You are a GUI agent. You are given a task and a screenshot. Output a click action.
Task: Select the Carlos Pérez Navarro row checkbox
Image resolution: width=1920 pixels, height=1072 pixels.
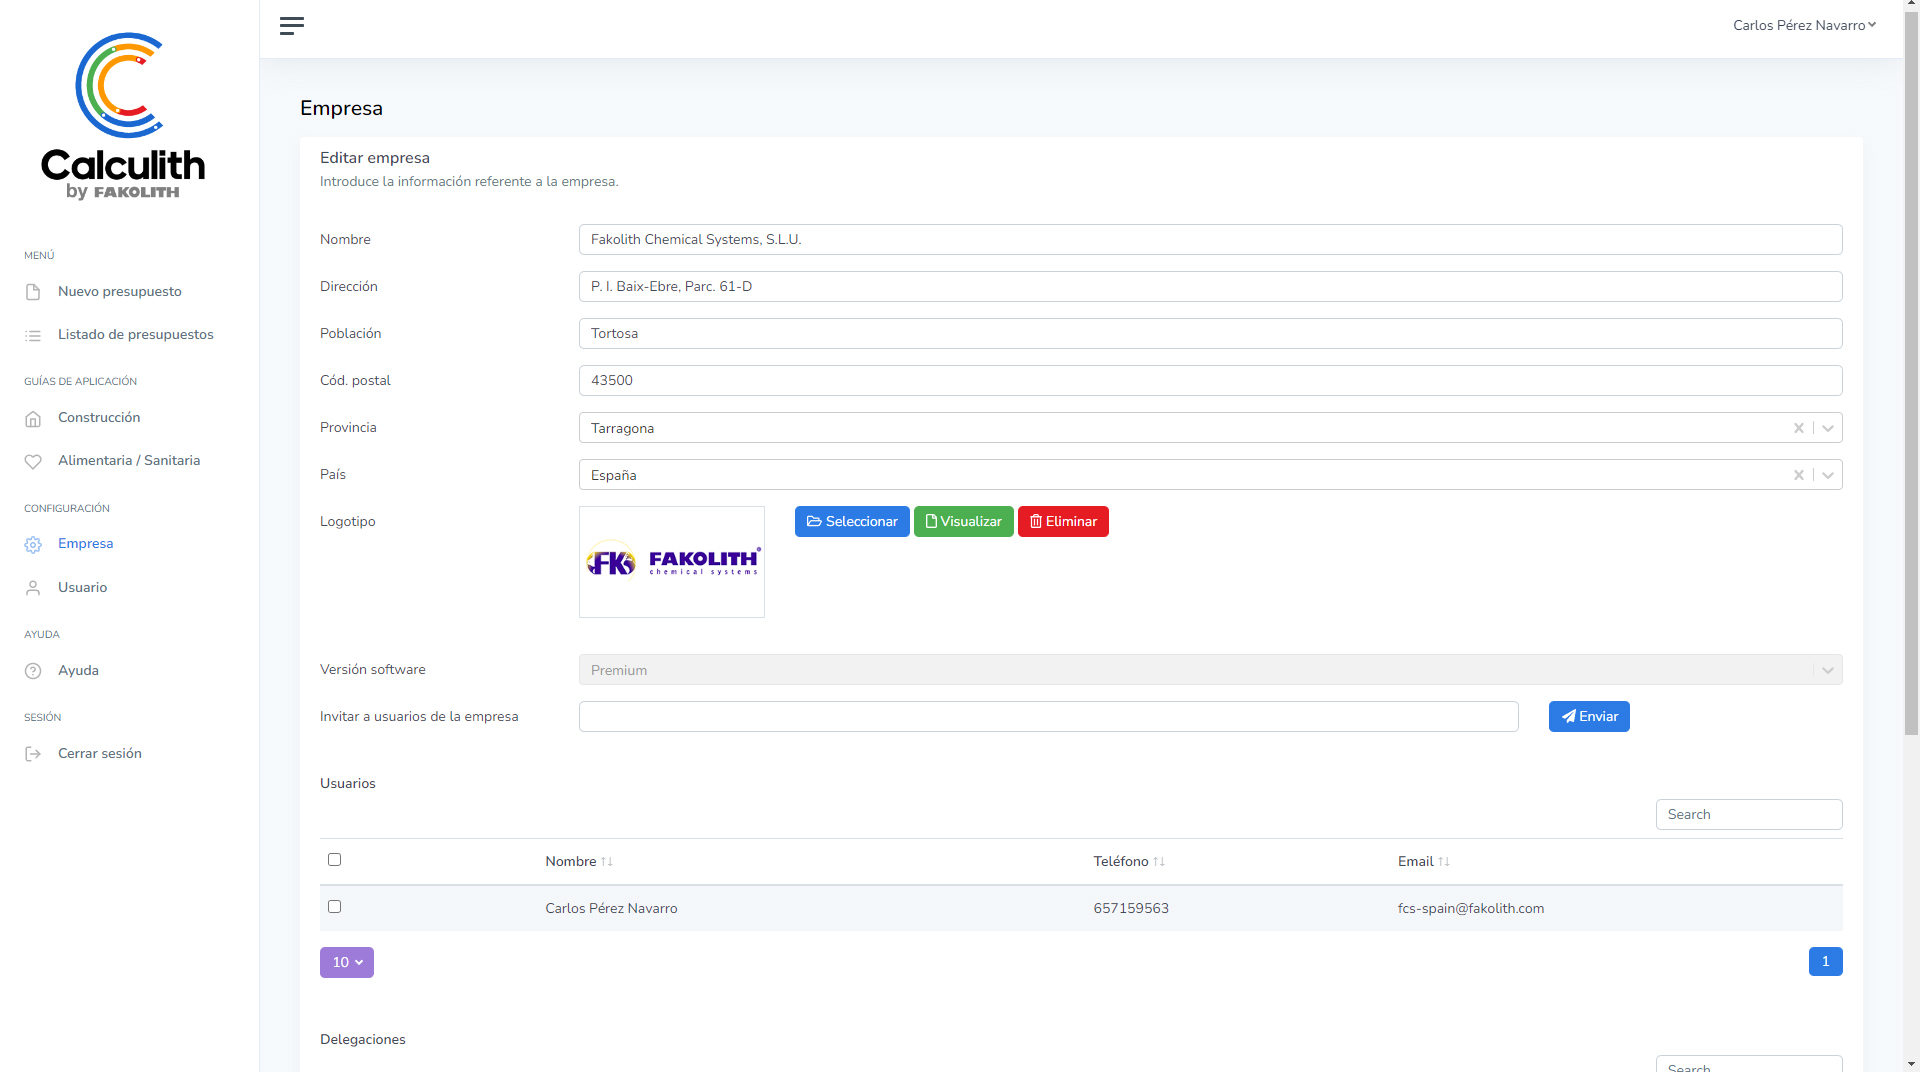pyautogui.click(x=335, y=907)
